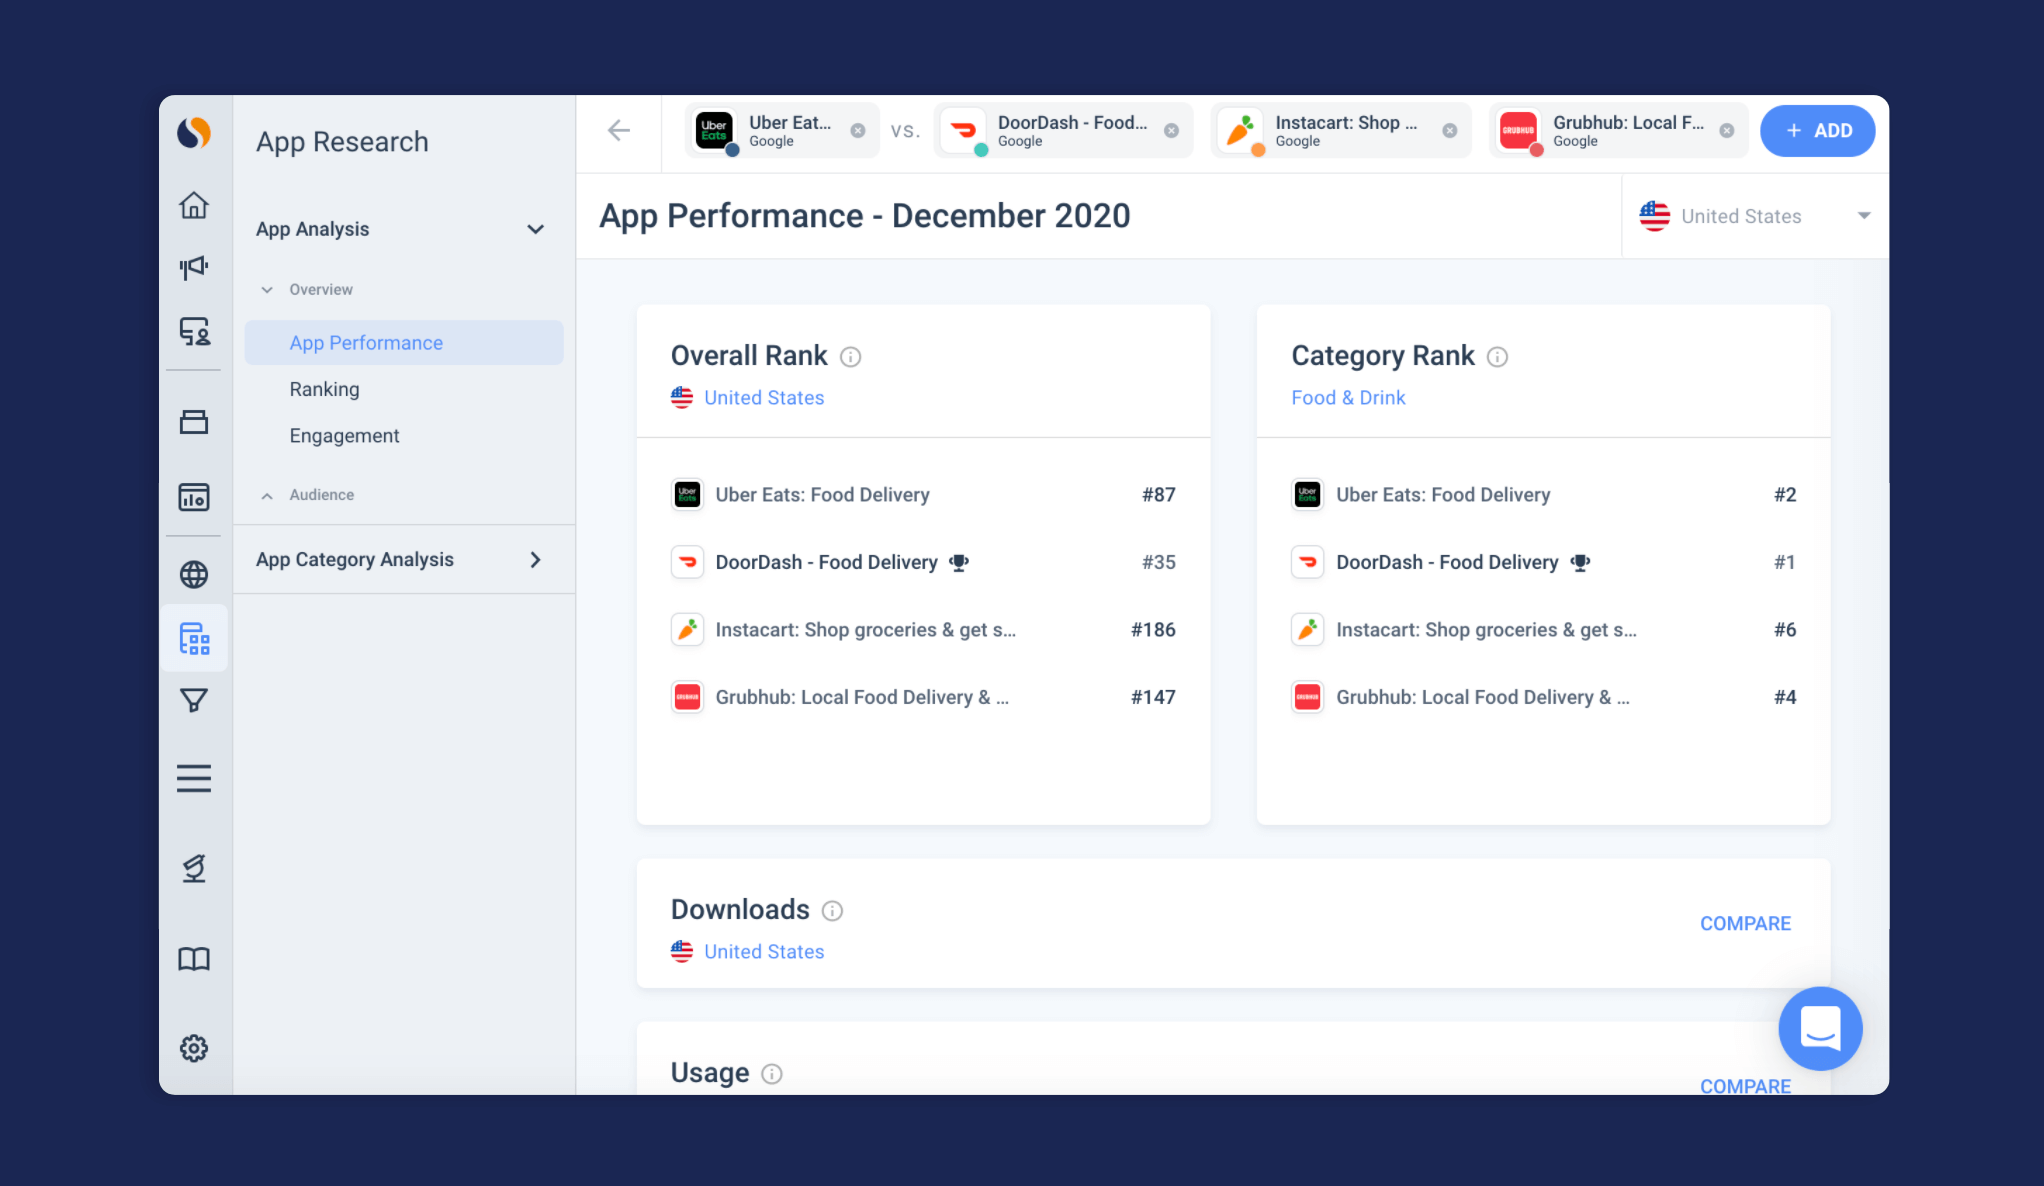
Task: Select Grubhub row in Overall Rank
Action: tap(923, 697)
